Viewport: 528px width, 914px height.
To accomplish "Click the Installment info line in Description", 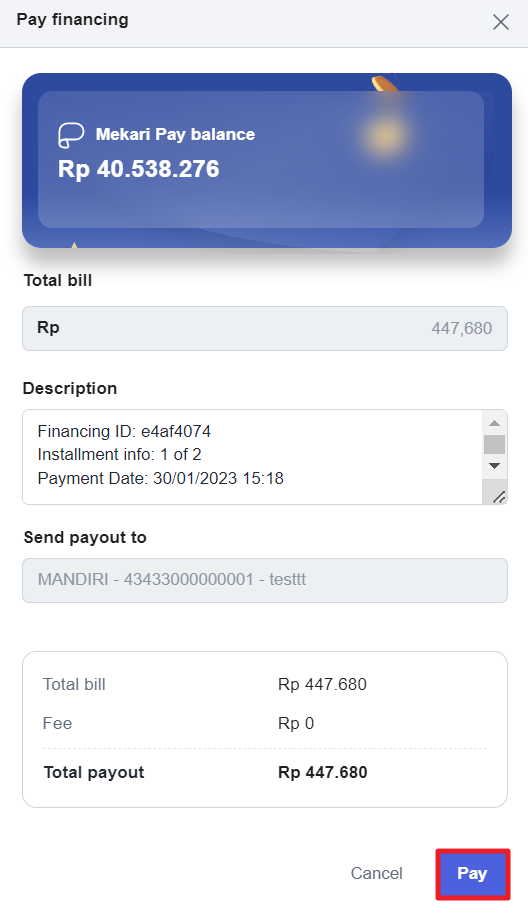I will (x=119, y=455).
